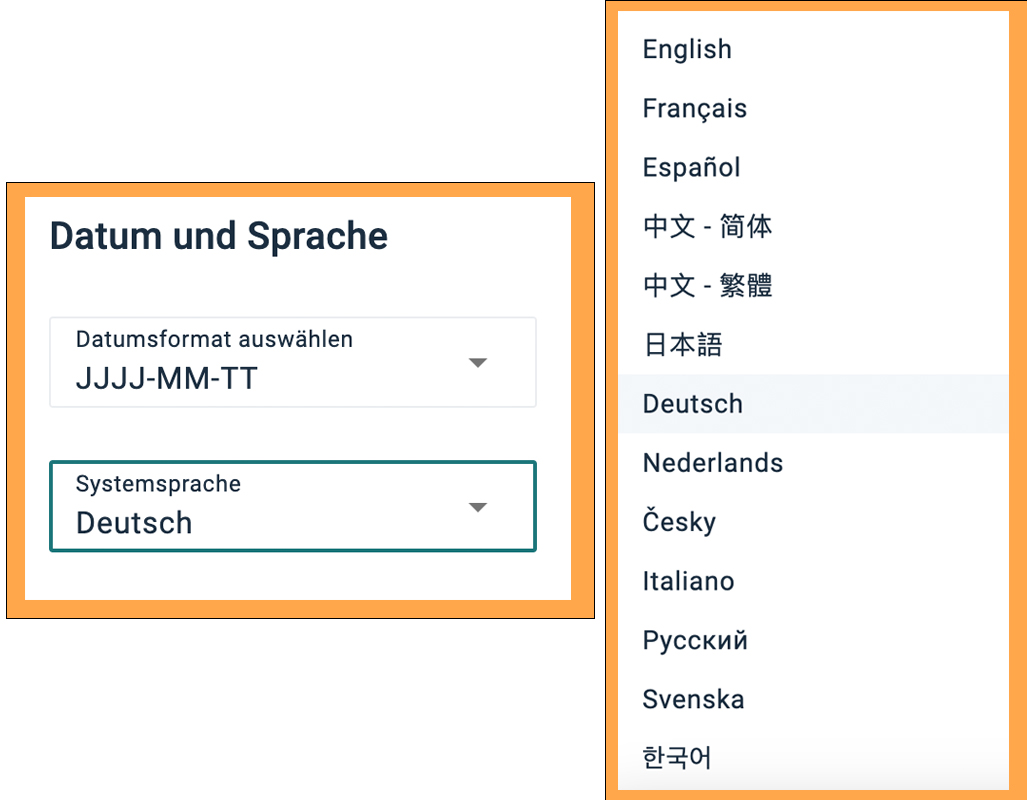This screenshot has width=1027, height=800.
Task: Select Italiano language option
Action: click(x=688, y=581)
